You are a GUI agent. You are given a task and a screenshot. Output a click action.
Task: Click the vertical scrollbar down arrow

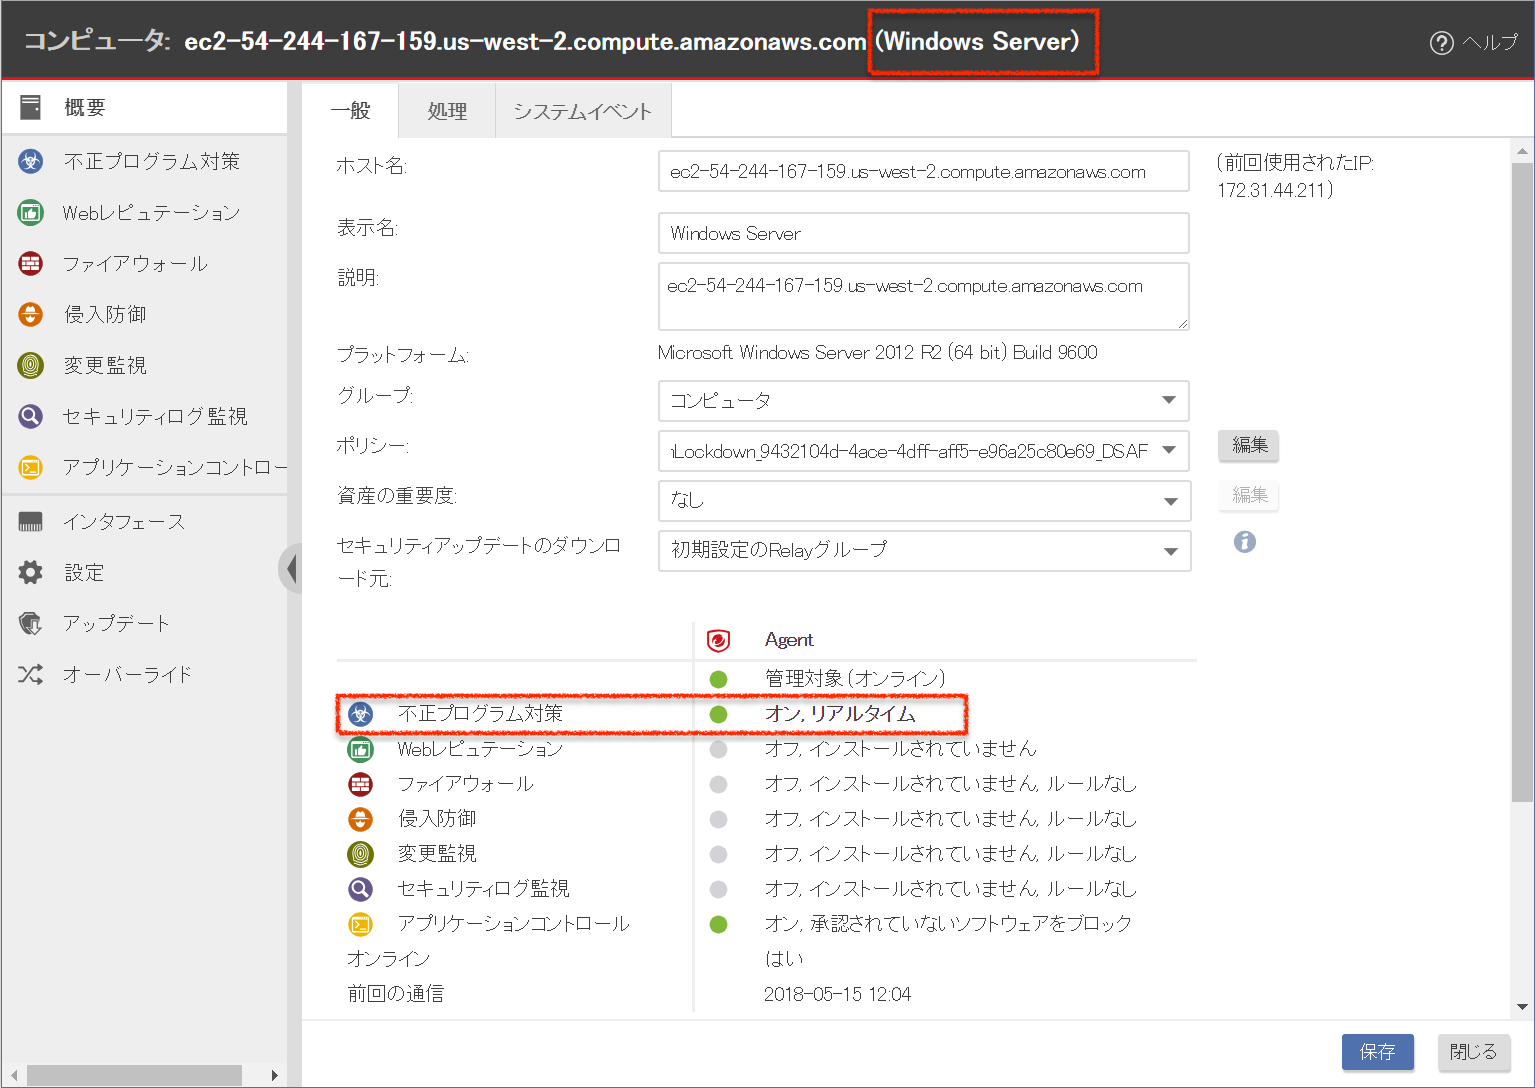1522,1007
